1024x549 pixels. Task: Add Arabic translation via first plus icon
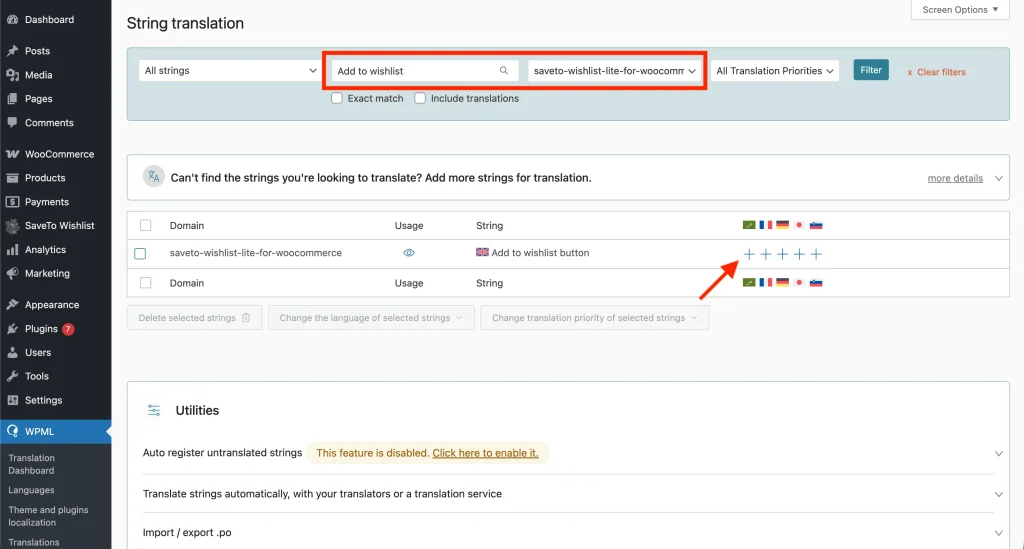point(749,254)
